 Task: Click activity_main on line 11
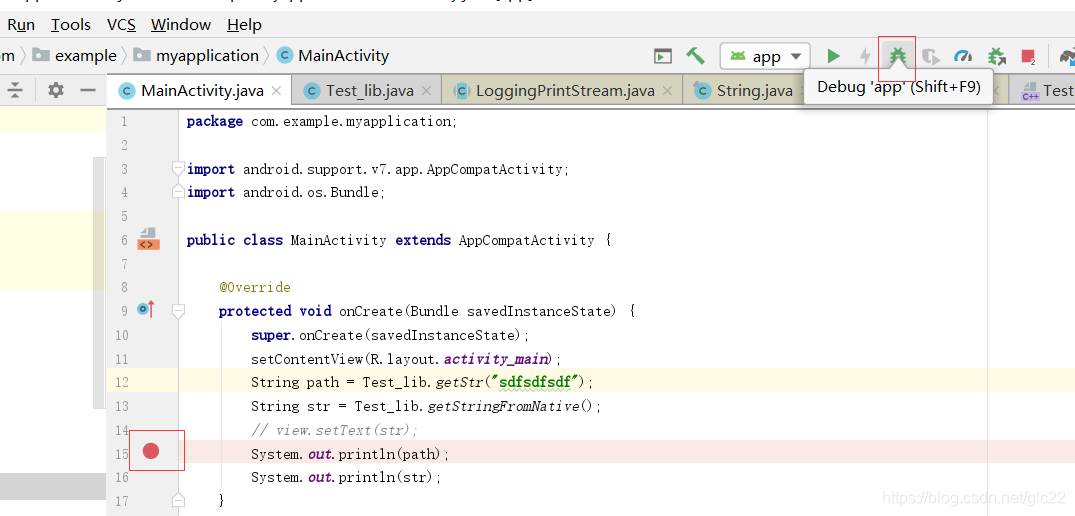point(497,358)
